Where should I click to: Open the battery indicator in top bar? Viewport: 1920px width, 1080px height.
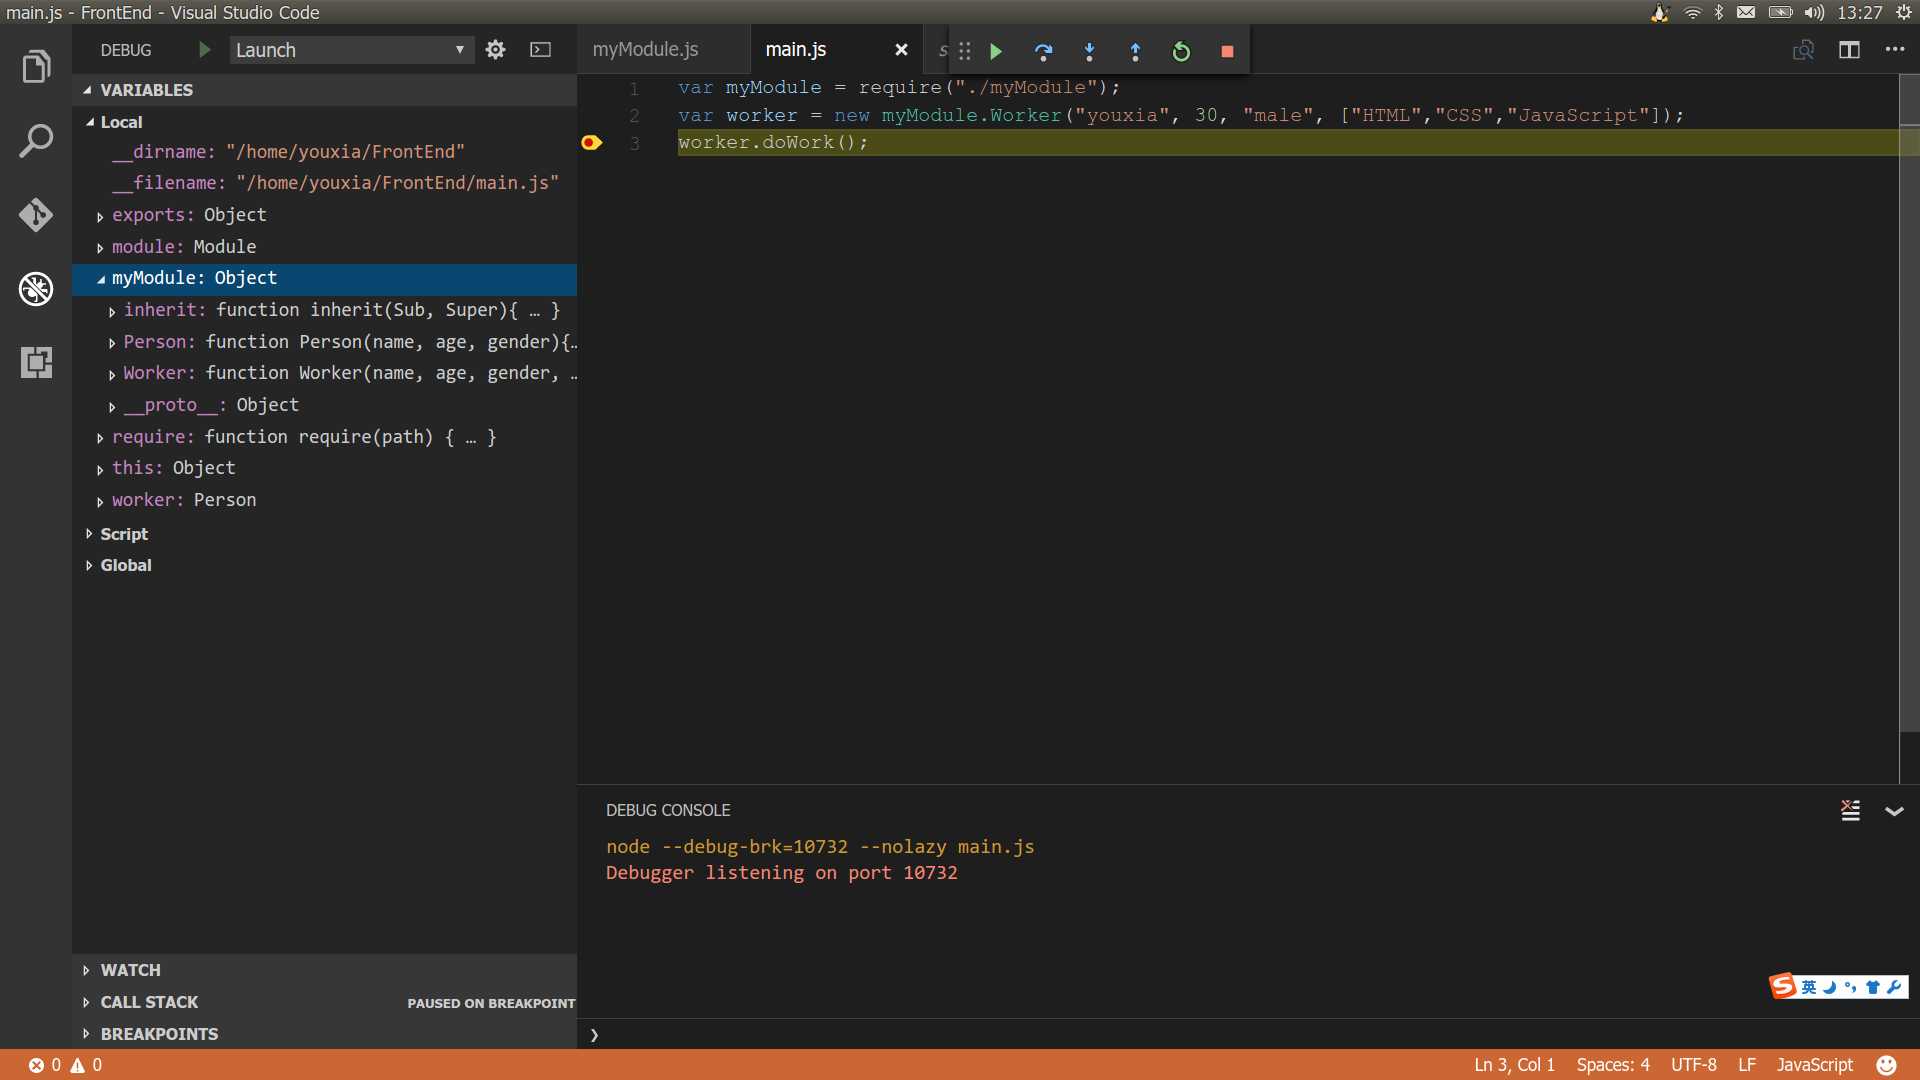coord(1780,12)
